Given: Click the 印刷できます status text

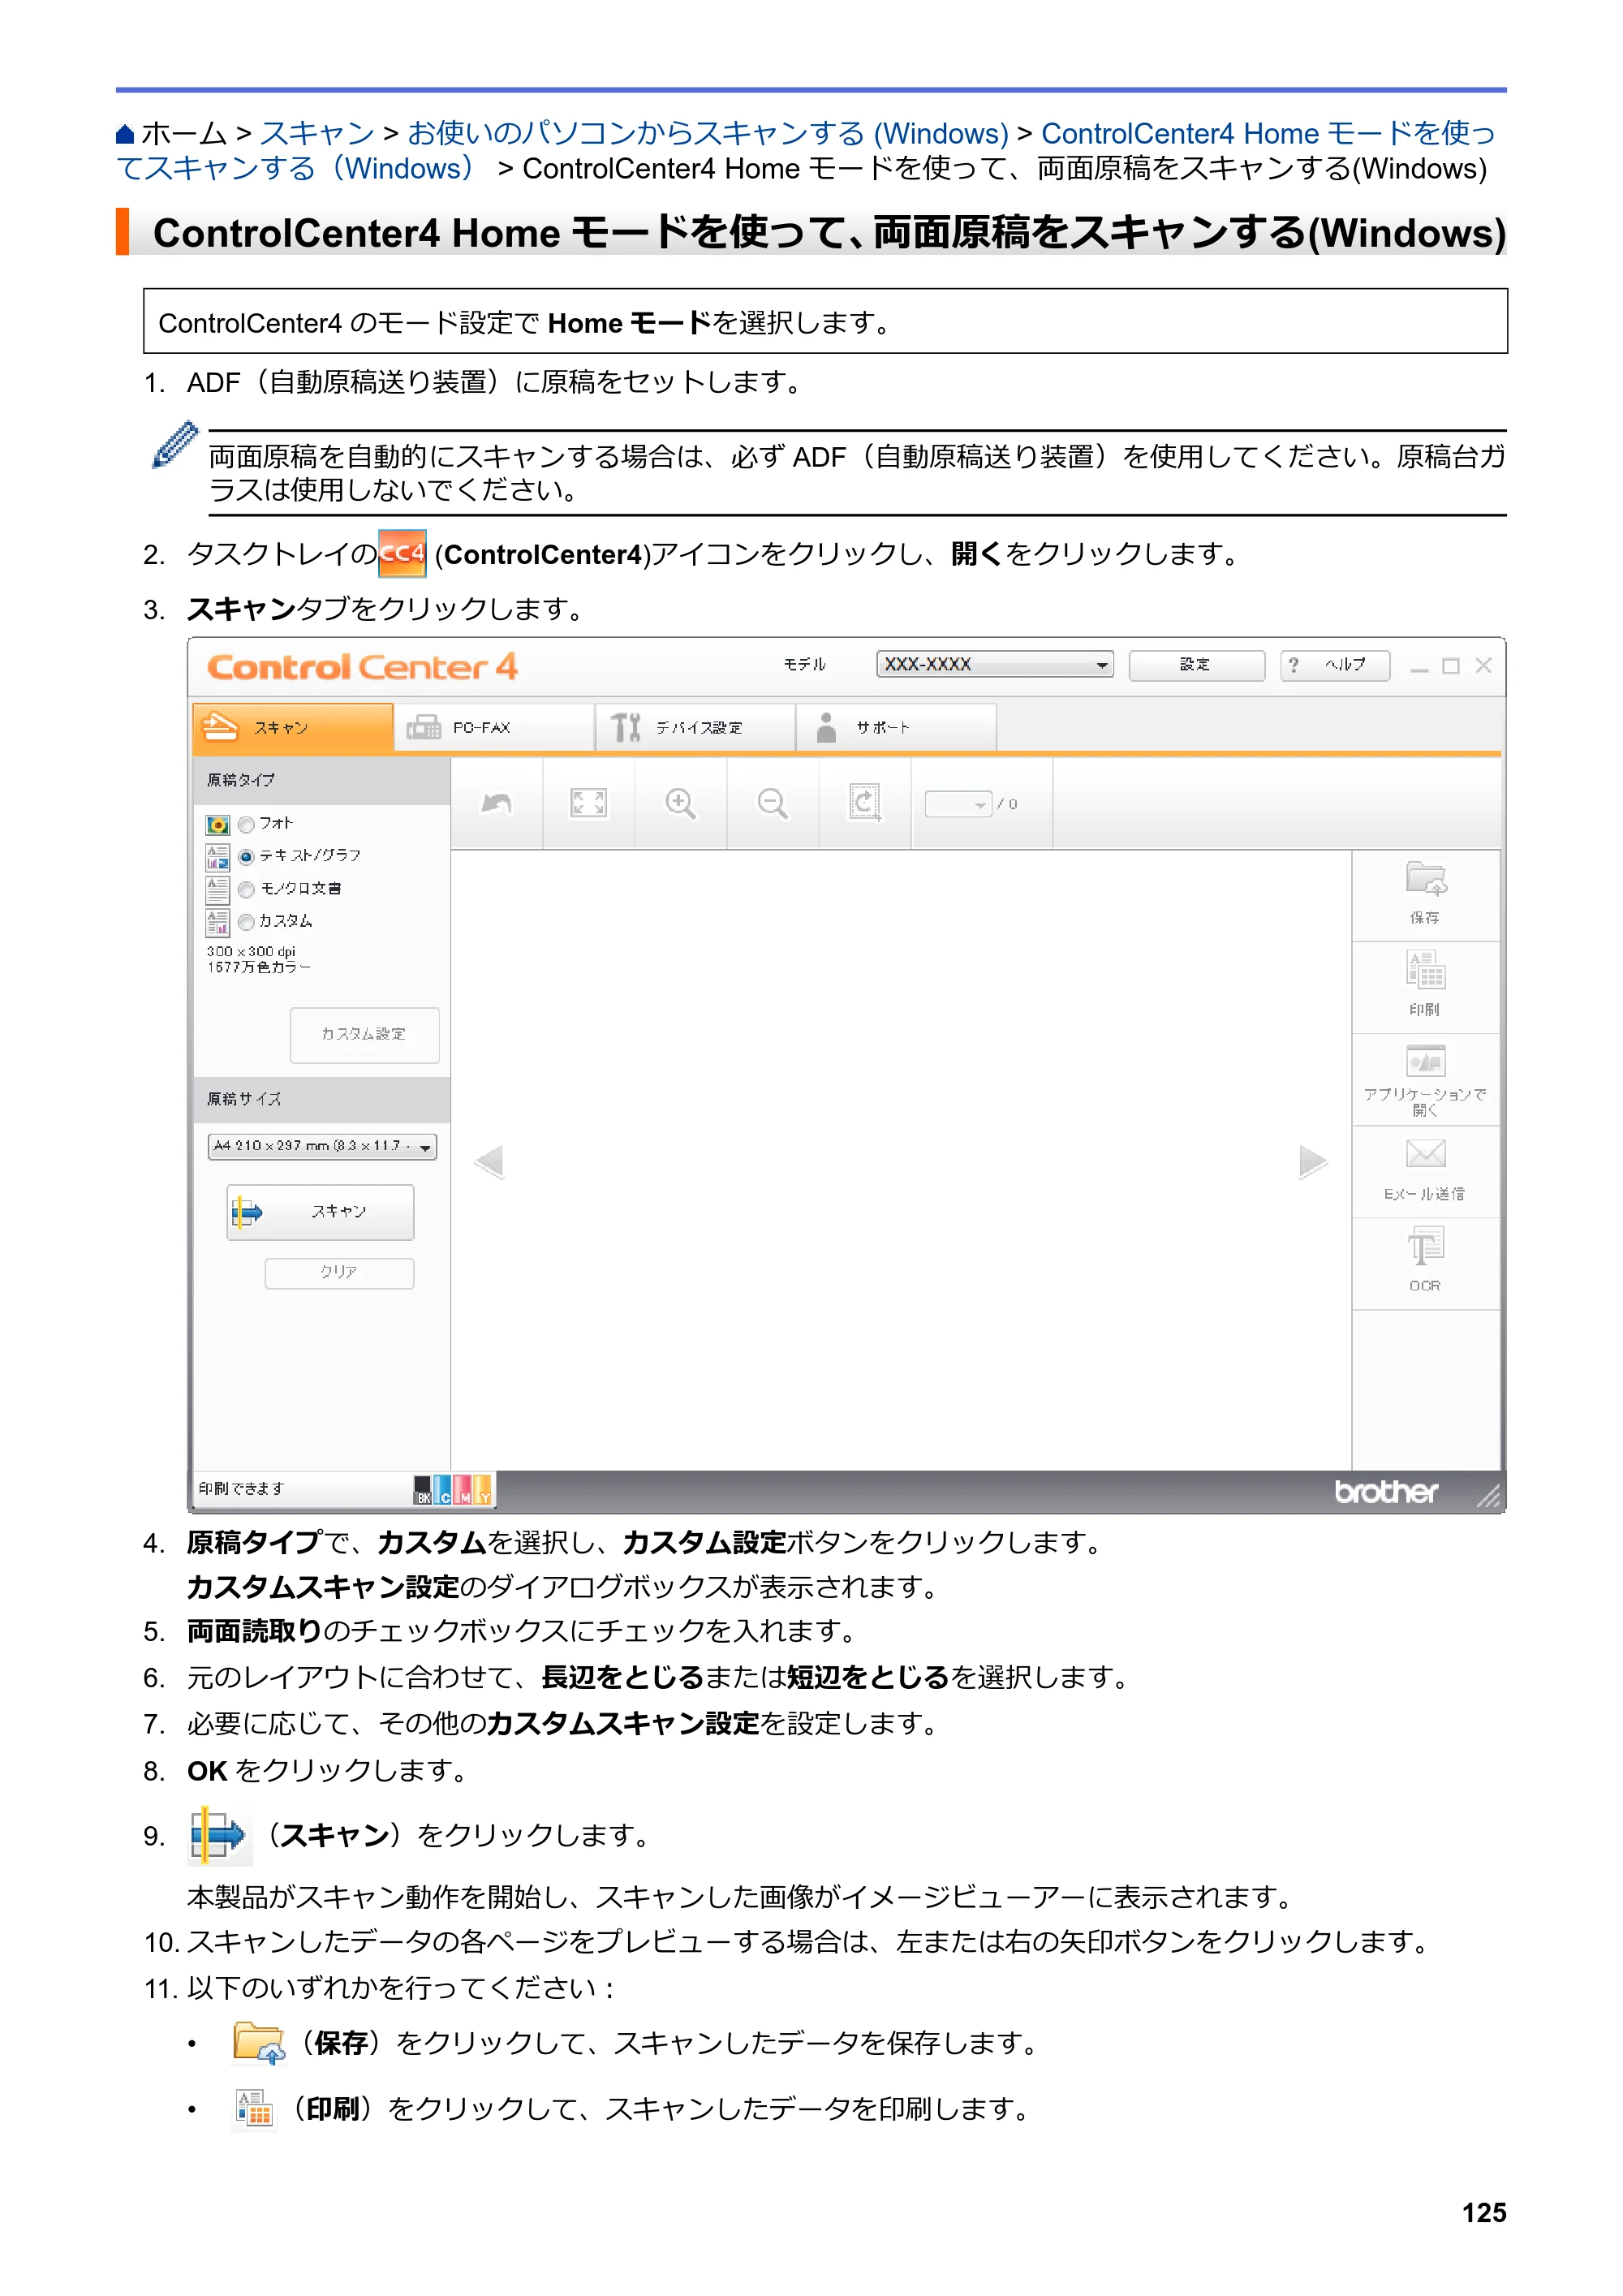Looking at the screenshot, I should pos(242,1489).
